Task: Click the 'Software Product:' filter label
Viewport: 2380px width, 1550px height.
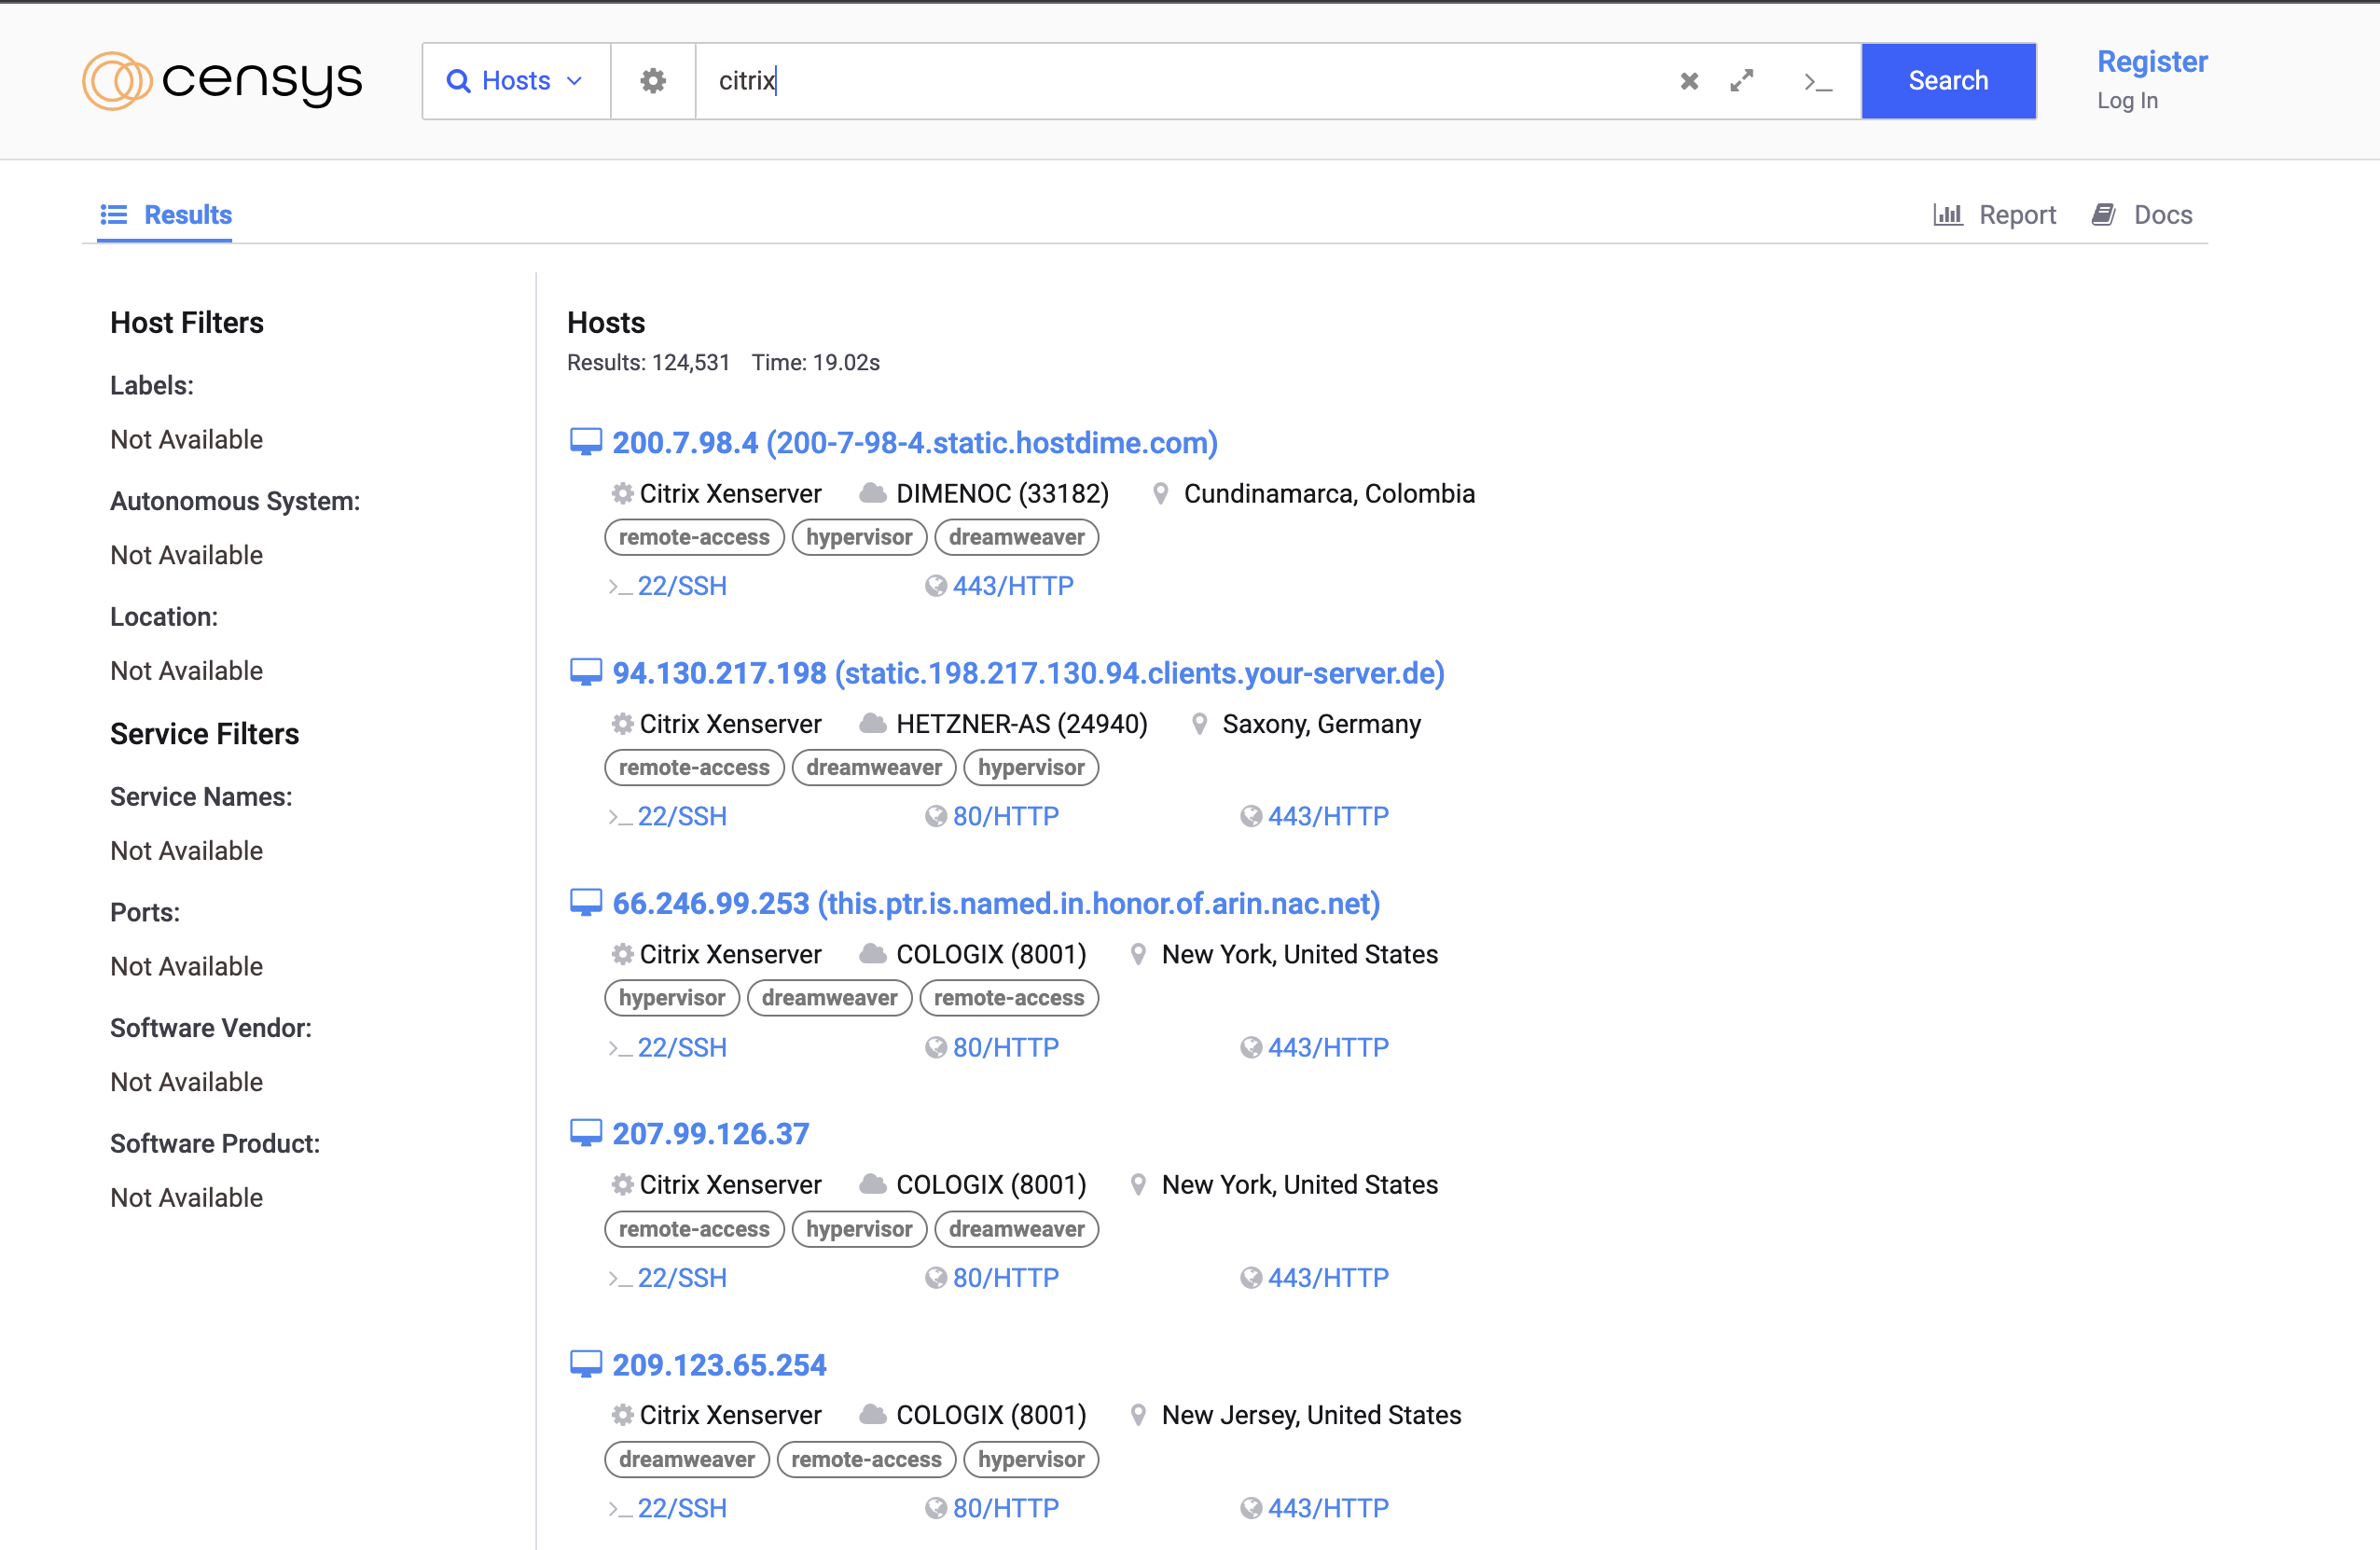Action: (x=215, y=1144)
